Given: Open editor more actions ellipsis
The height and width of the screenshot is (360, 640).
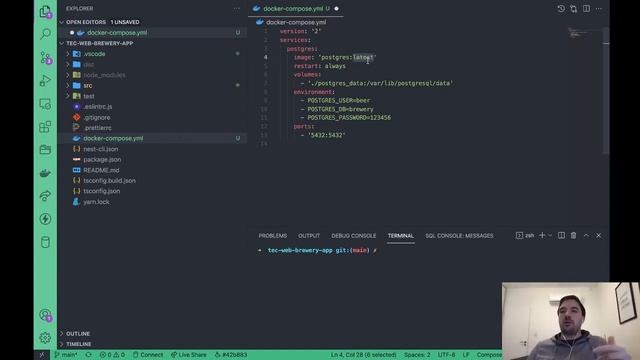Looking at the screenshot, I should [x=599, y=9].
